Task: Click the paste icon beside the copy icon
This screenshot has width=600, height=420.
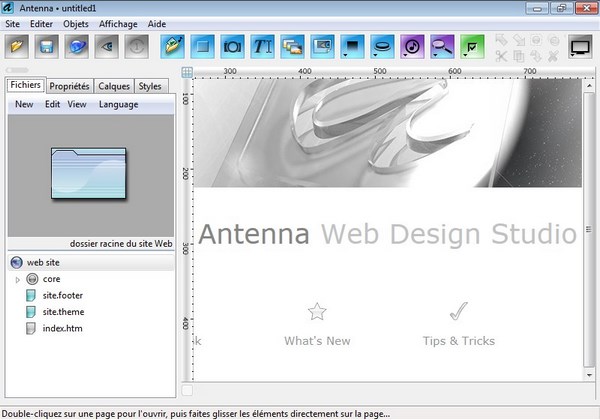Action: tap(536, 56)
